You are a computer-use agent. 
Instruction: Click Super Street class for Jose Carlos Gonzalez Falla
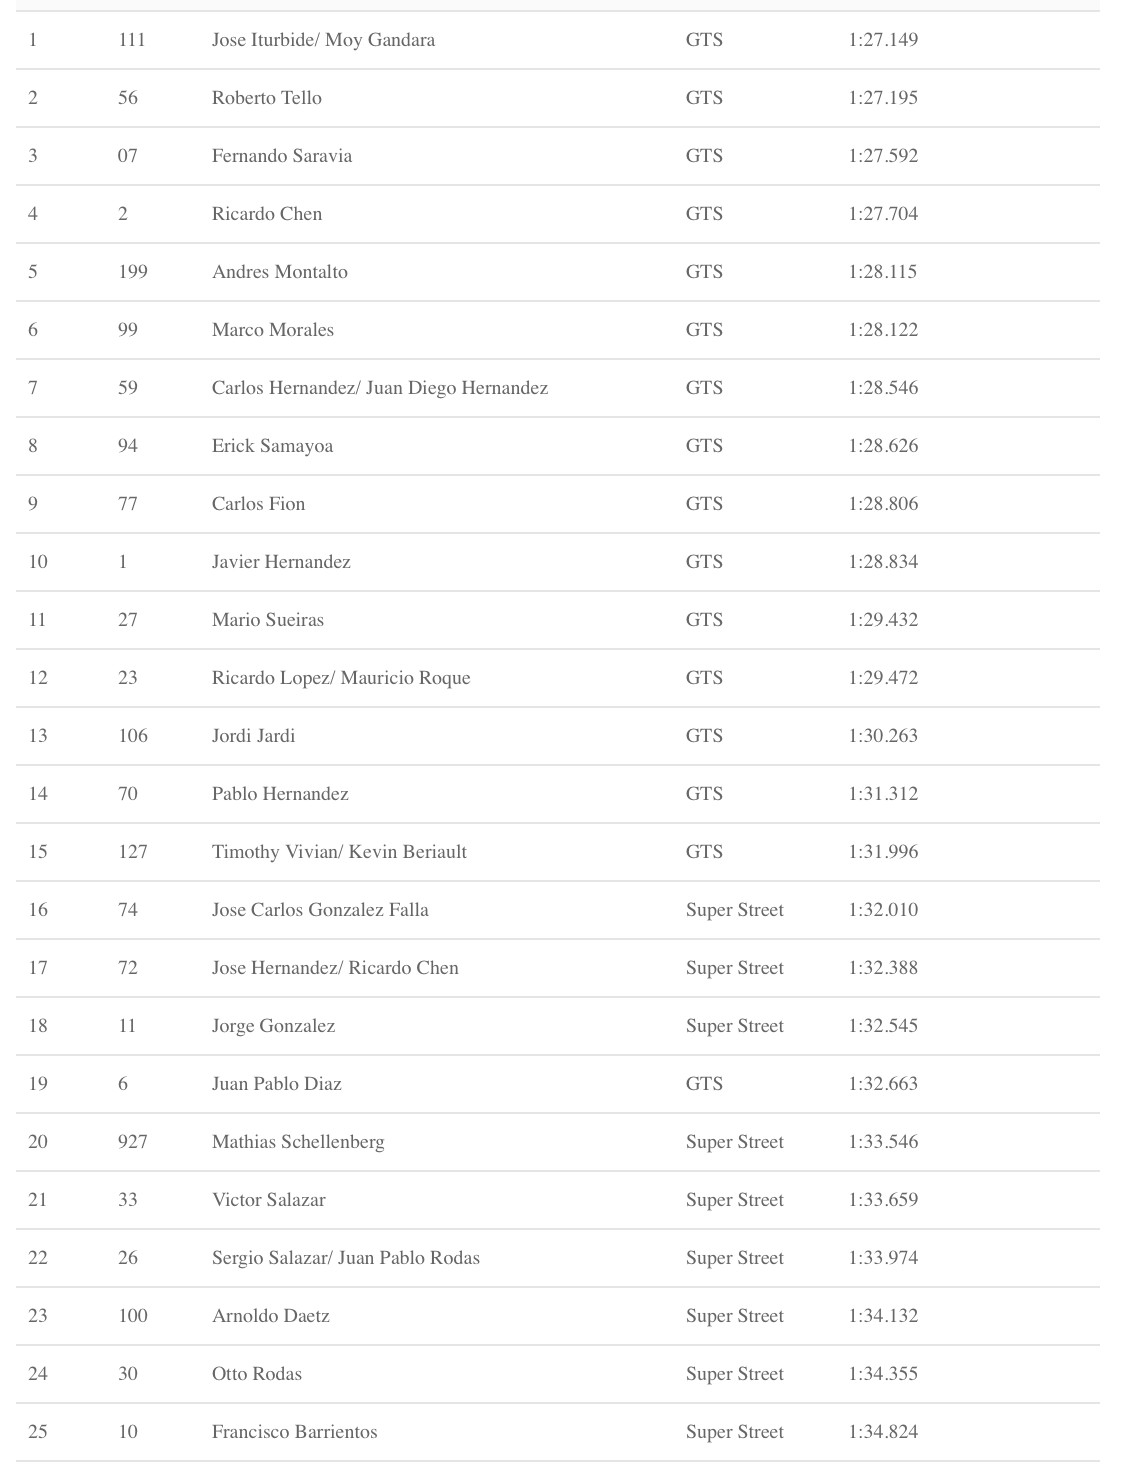735,910
